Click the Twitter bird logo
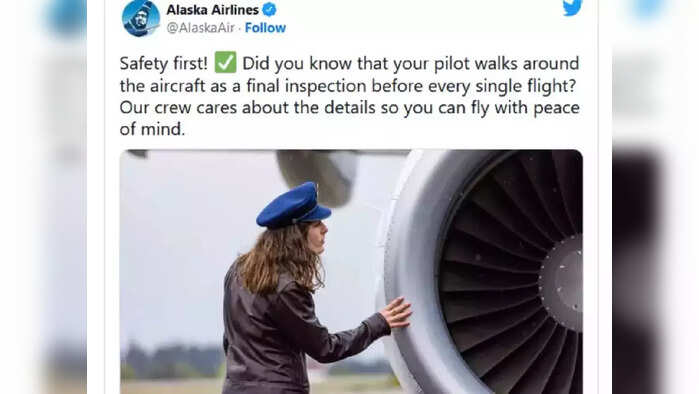 [x=572, y=8]
